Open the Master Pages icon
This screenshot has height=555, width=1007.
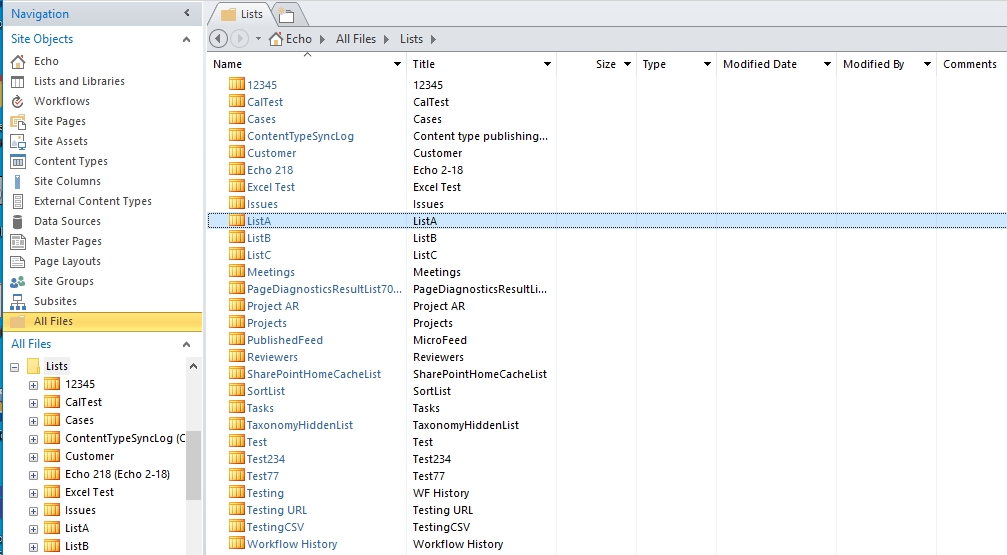[18, 242]
